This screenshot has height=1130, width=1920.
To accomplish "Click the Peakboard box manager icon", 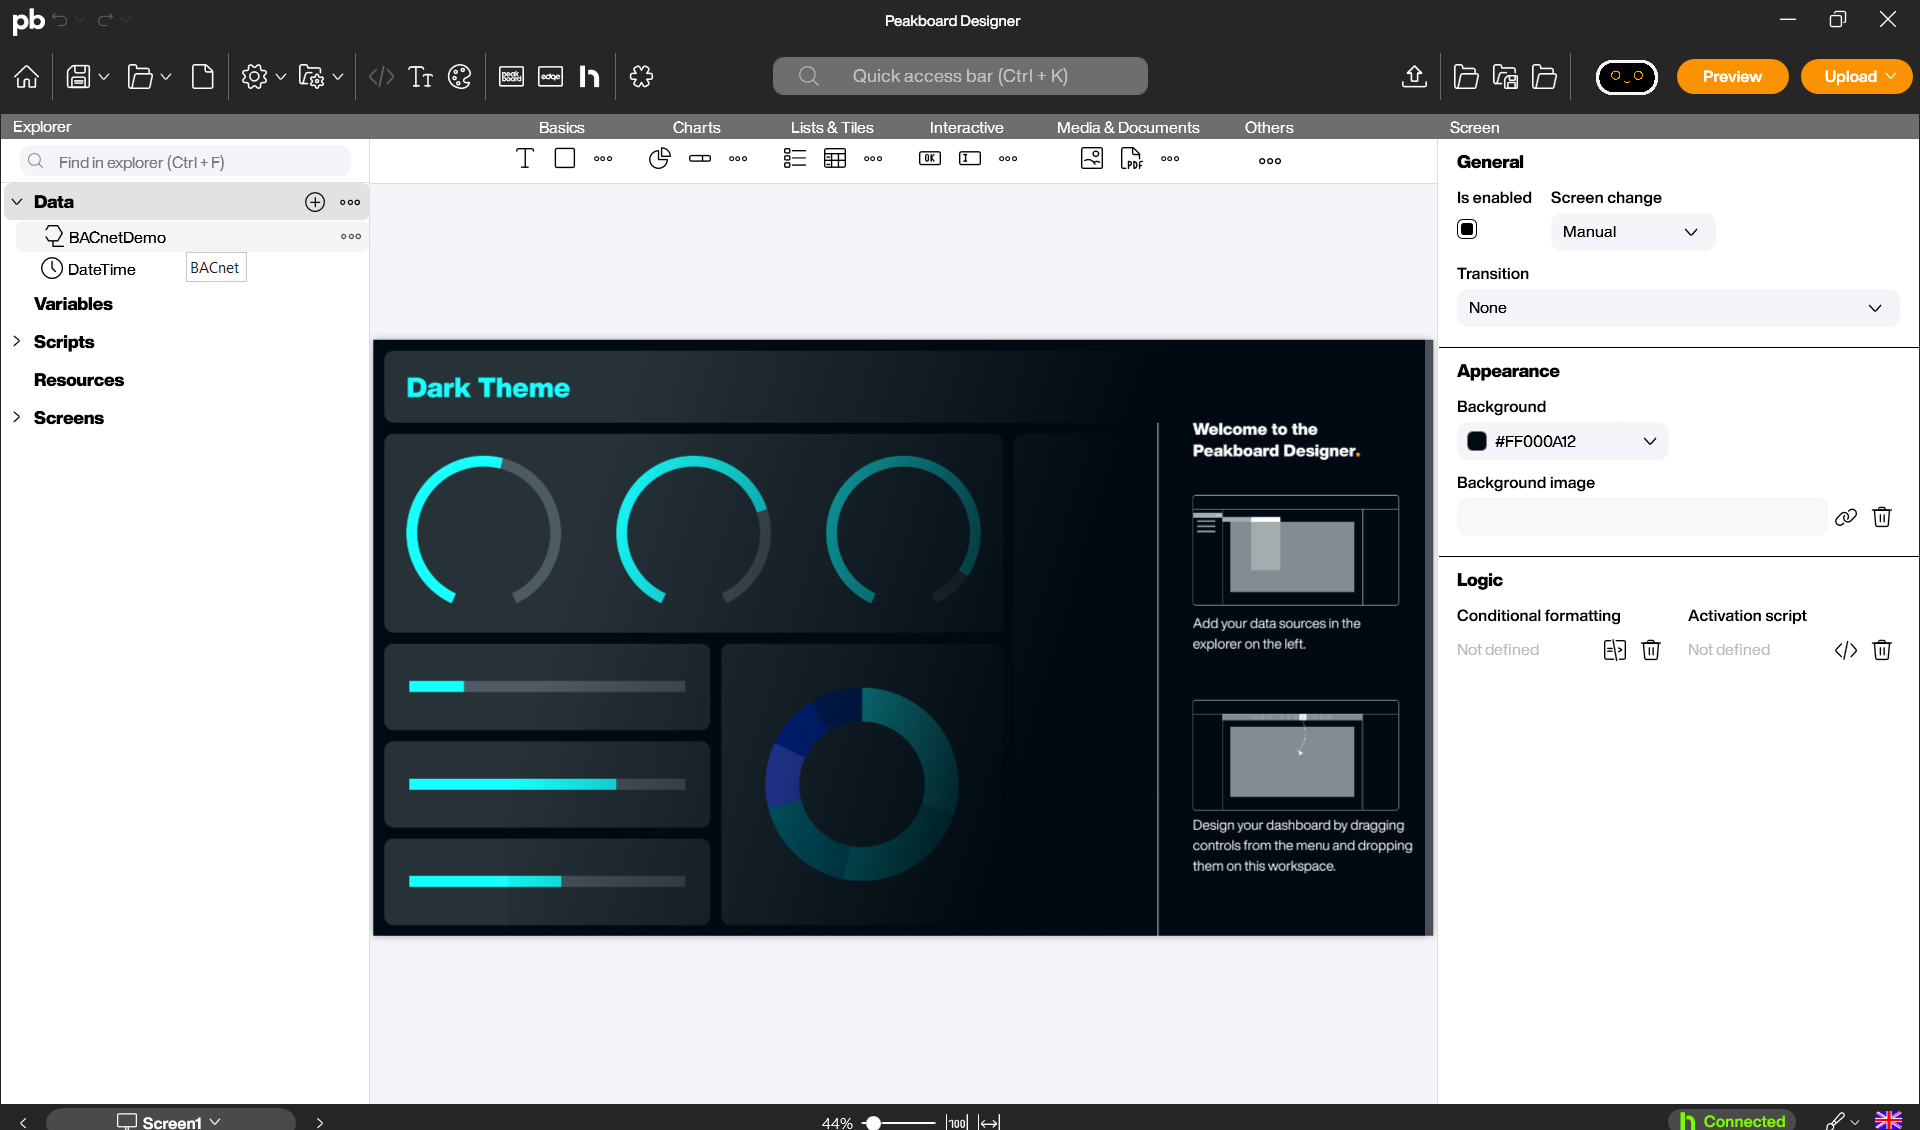I will coord(511,77).
